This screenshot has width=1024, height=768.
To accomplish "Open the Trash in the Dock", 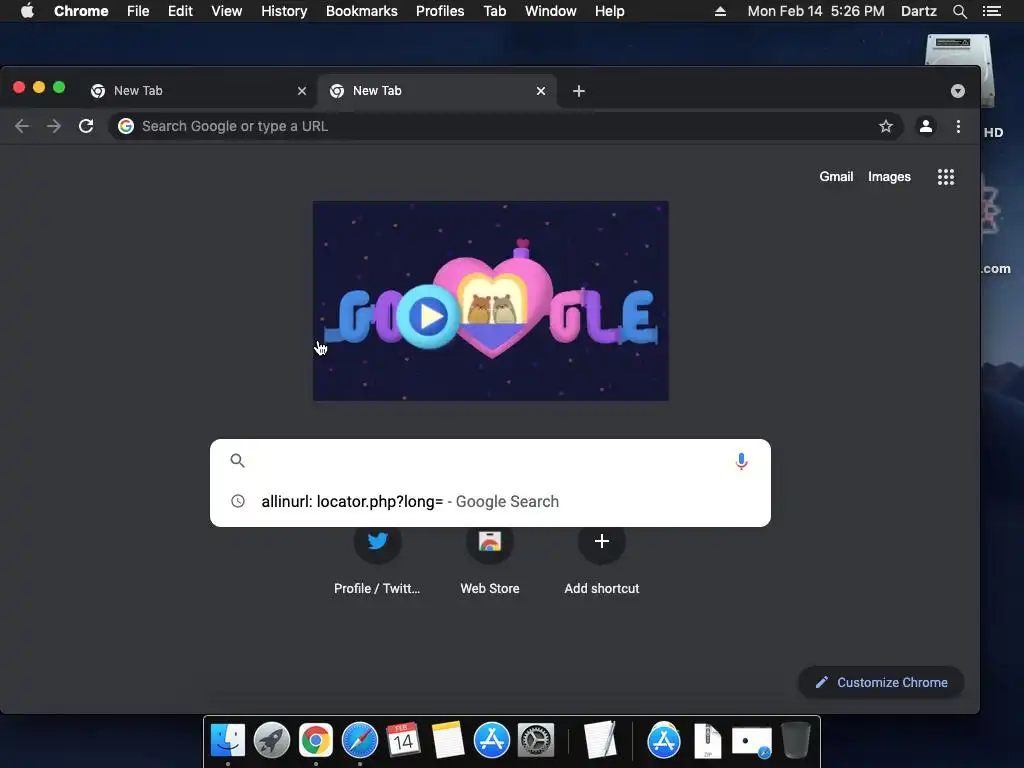I will [795, 741].
